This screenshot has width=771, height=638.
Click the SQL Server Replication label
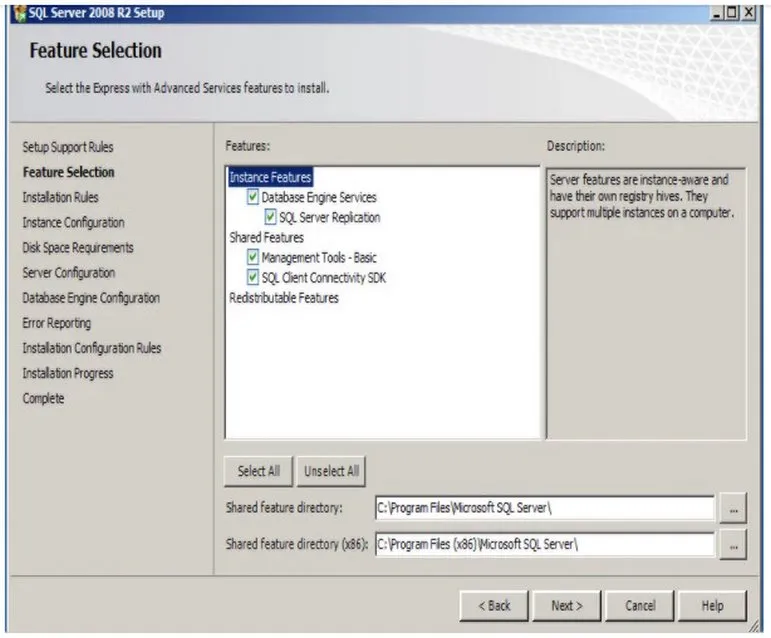click(x=329, y=217)
